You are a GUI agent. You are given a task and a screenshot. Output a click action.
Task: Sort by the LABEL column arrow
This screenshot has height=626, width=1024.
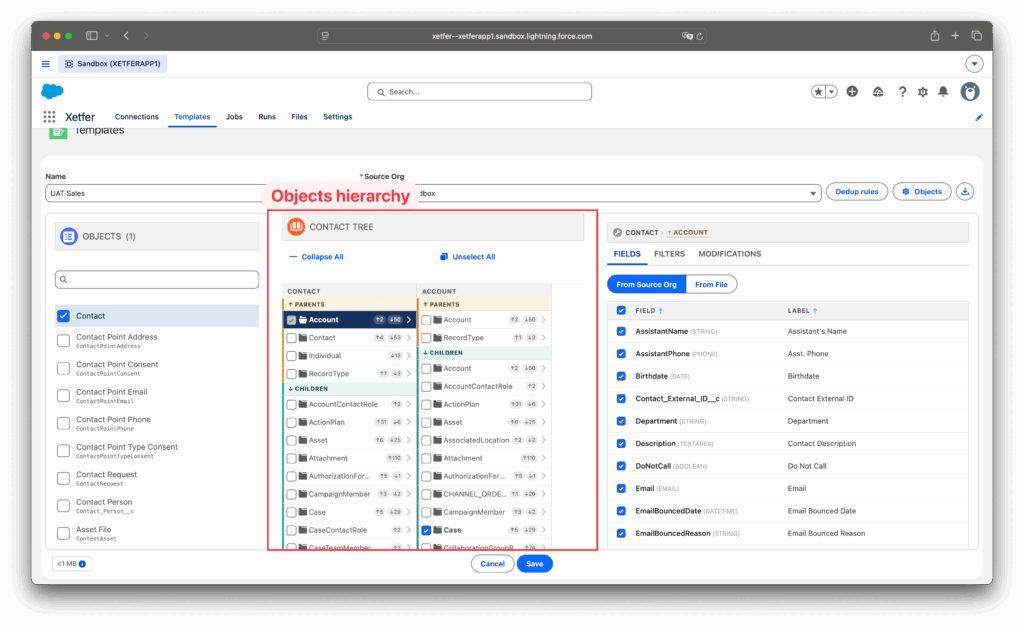click(814, 311)
